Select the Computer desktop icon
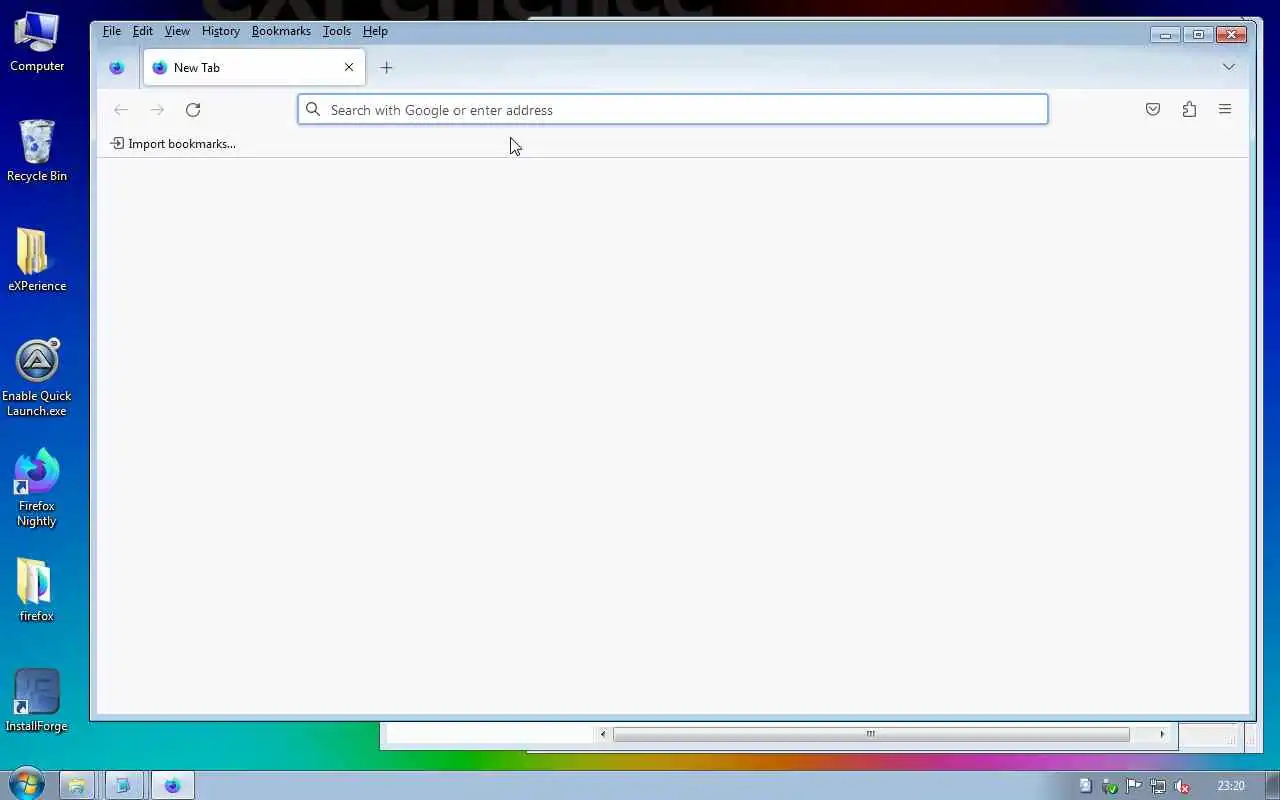This screenshot has height=800, width=1280. coord(37,42)
